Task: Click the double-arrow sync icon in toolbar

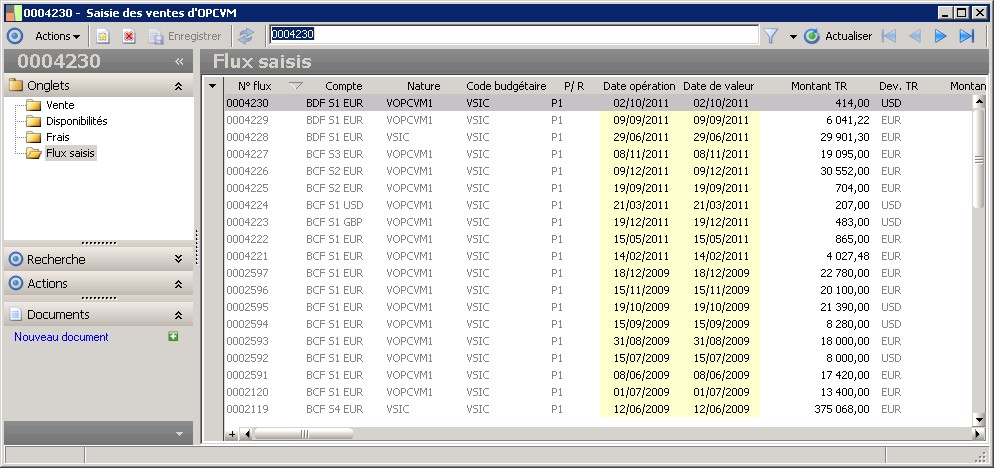Action: tap(246, 36)
